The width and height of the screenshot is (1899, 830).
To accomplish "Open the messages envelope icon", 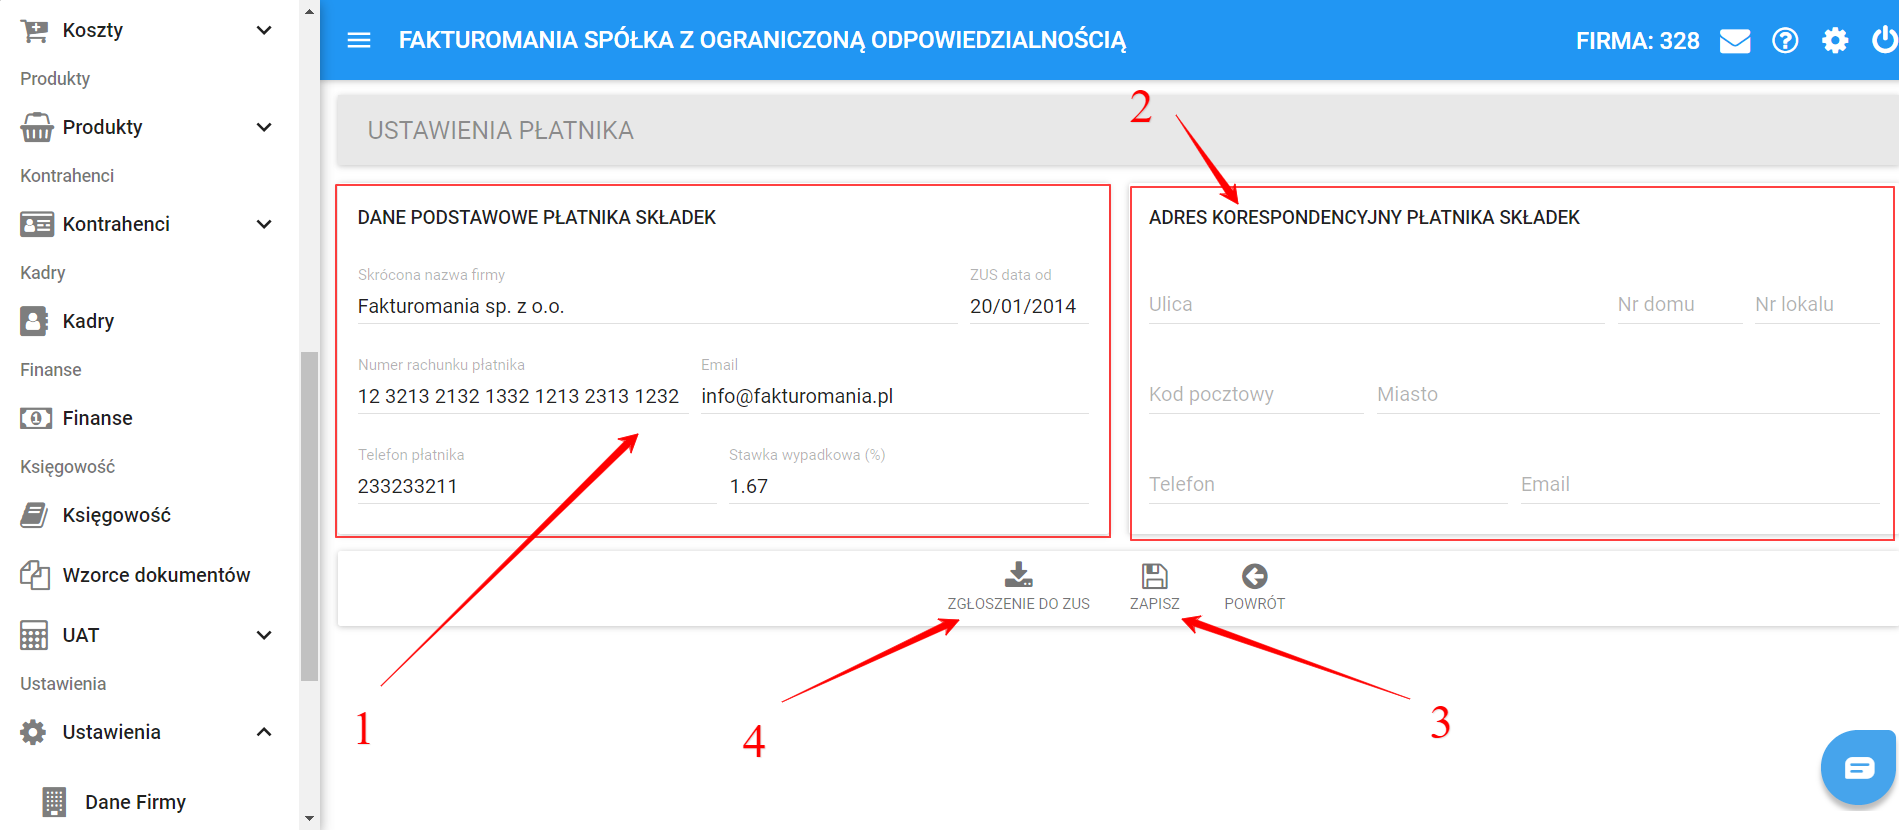I will point(1735,41).
